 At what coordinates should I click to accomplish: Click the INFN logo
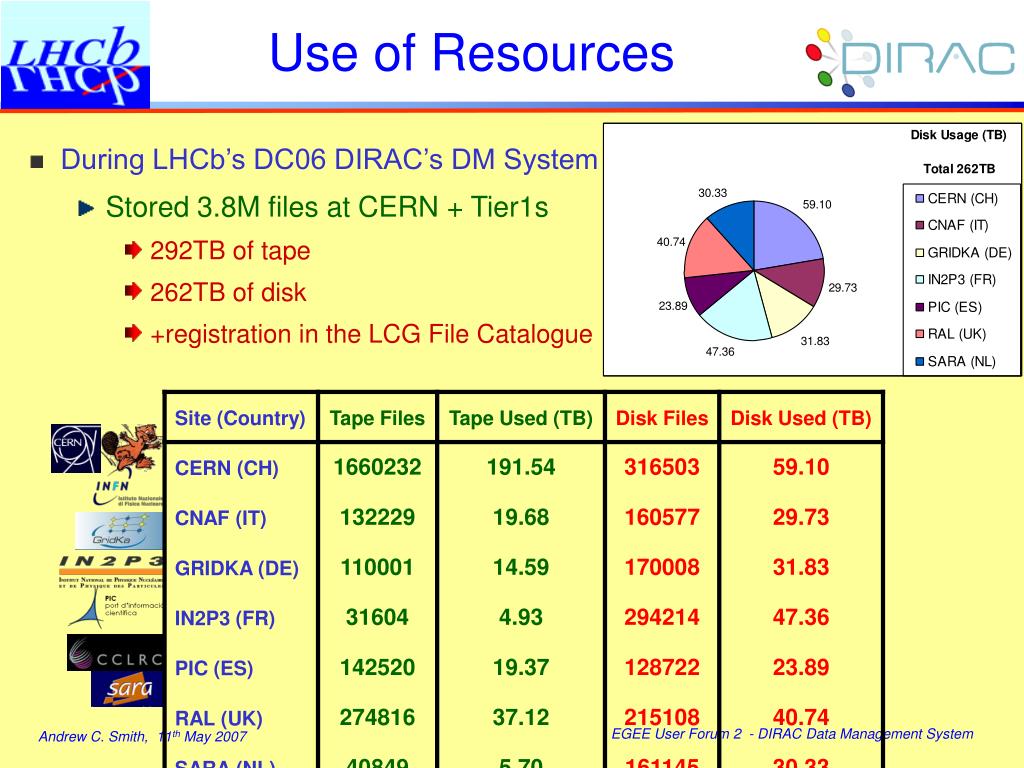pyautogui.click(x=128, y=494)
